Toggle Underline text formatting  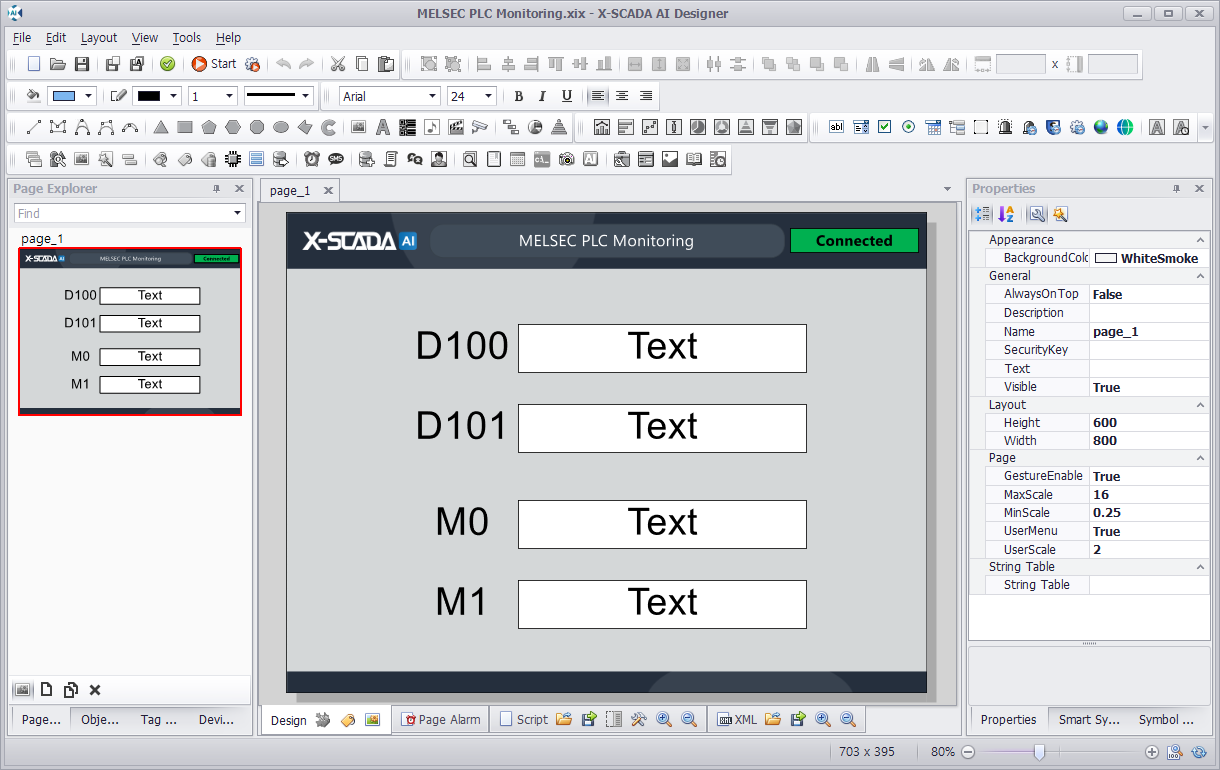tap(567, 96)
